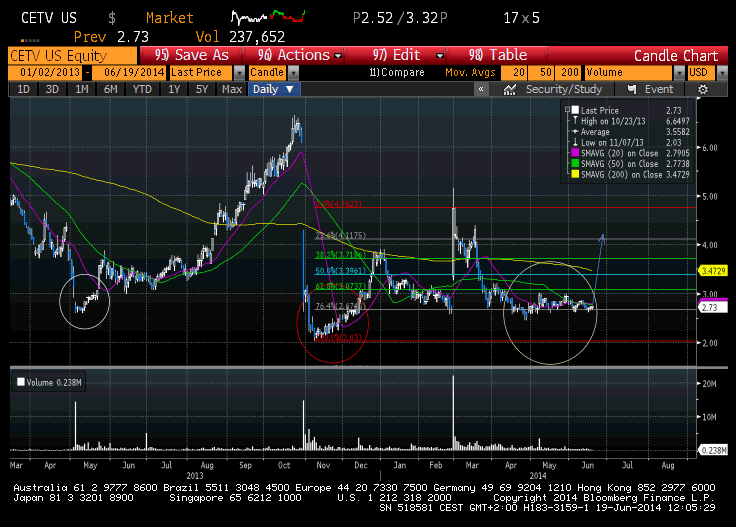This screenshot has height=527, width=736.
Task: Collapse the legend box toggle
Action: tap(567, 110)
